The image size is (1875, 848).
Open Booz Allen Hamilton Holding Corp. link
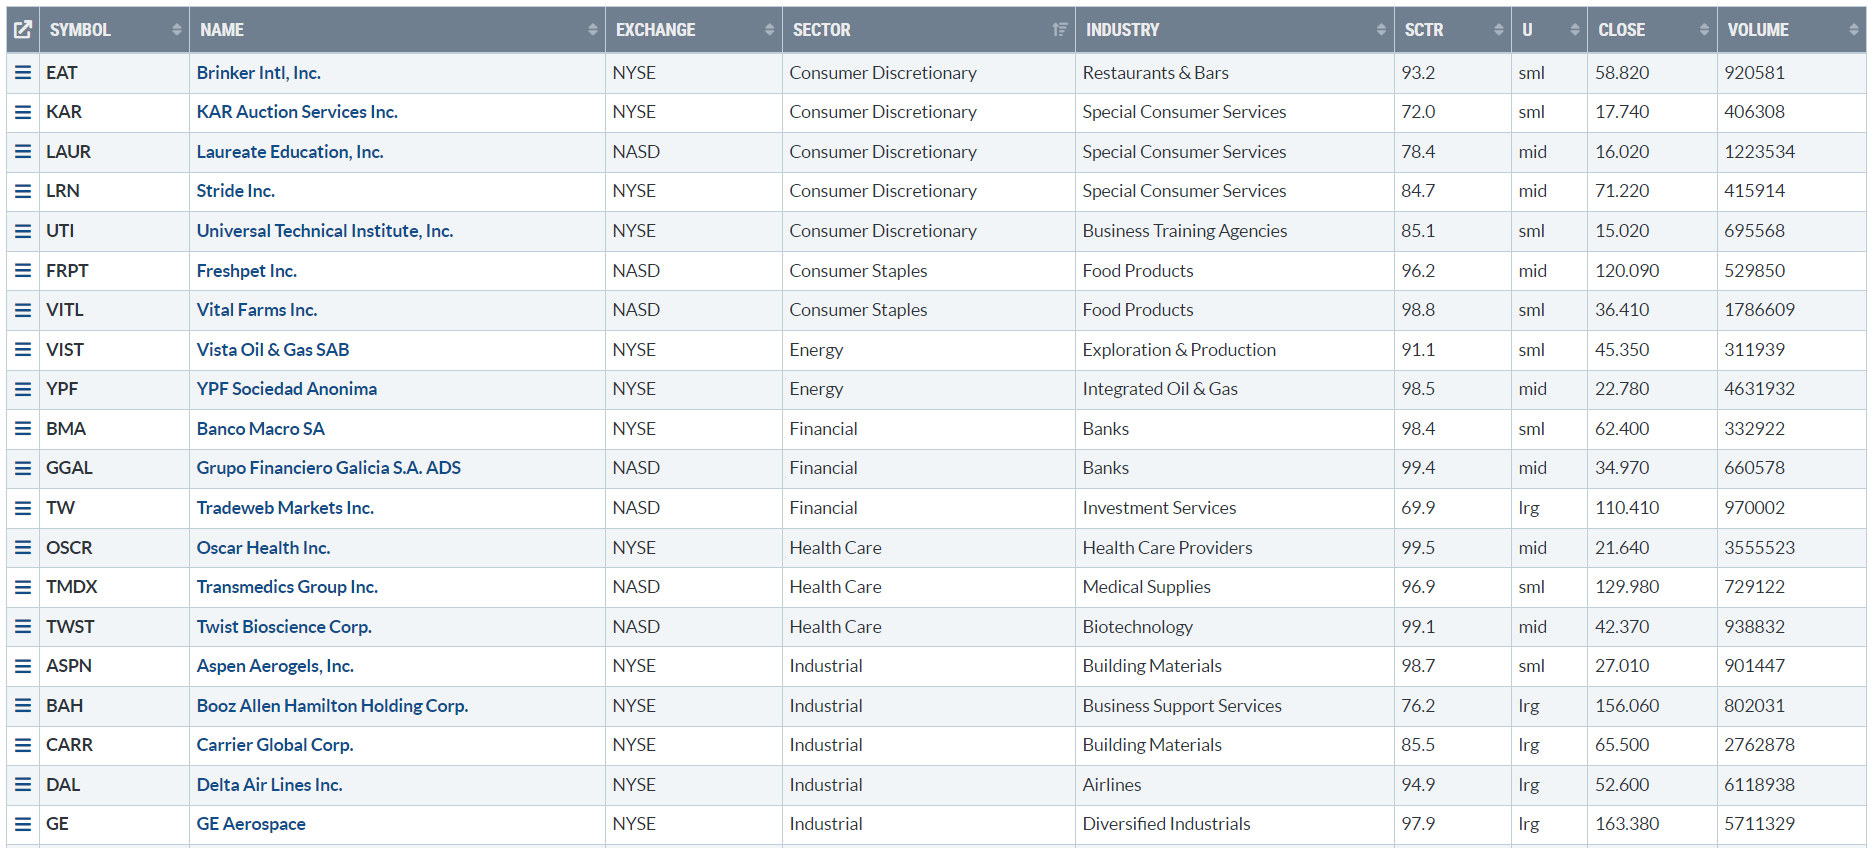pyautogui.click(x=332, y=706)
